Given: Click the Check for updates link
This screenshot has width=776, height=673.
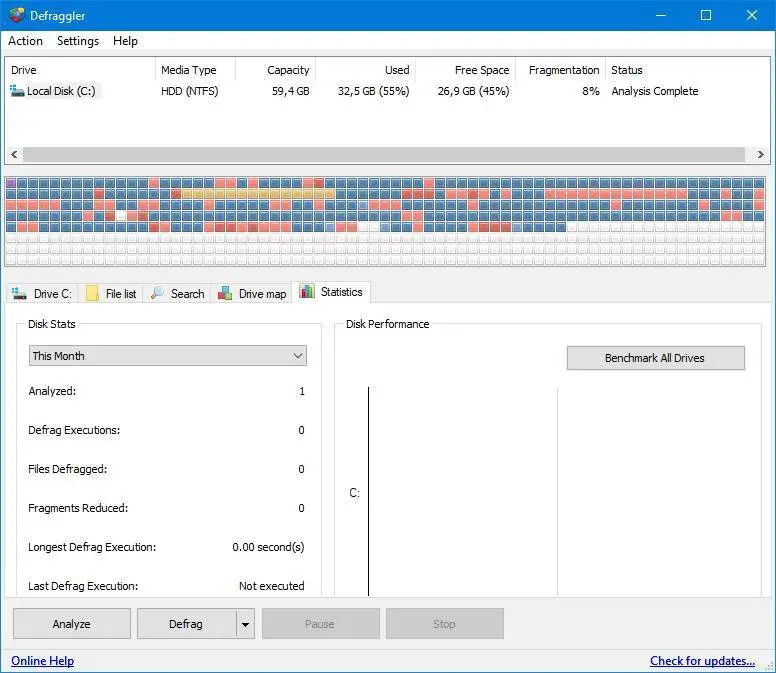Looking at the screenshot, I should (x=702, y=661).
